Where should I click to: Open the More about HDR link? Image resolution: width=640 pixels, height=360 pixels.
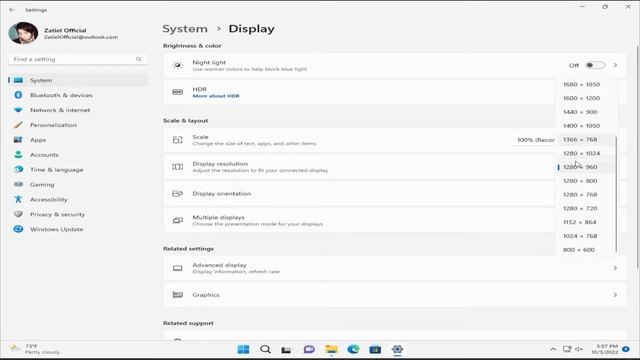click(x=216, y=96)
